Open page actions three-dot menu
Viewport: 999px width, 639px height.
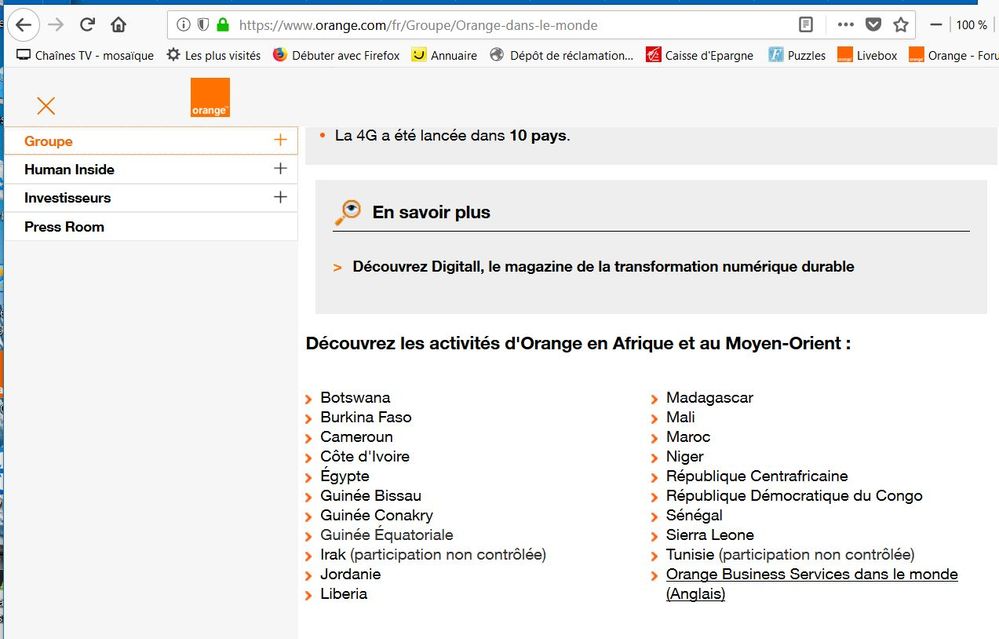(846, 25)
